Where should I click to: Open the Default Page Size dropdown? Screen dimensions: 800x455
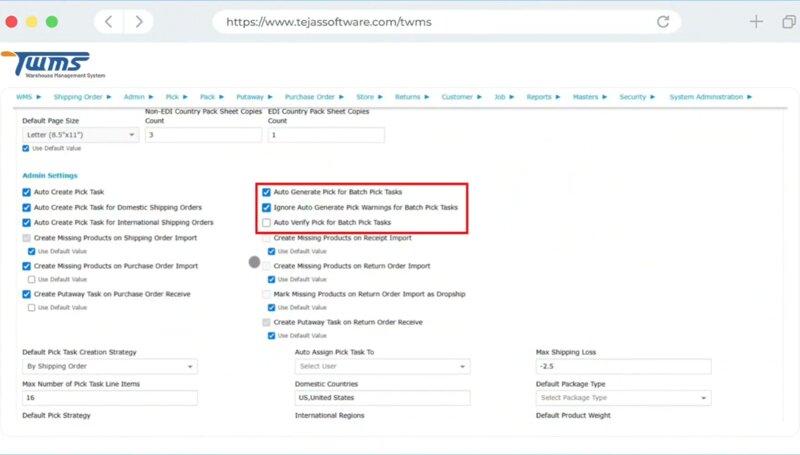pyautogui.click(x=80, y=135)
